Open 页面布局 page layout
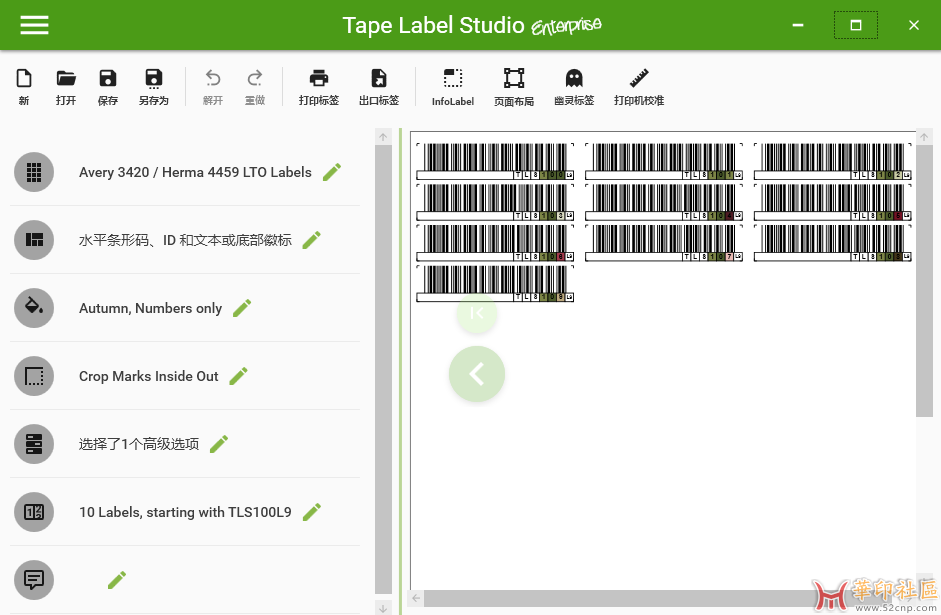This screenshot has height=615, width=941. (514, 87)
